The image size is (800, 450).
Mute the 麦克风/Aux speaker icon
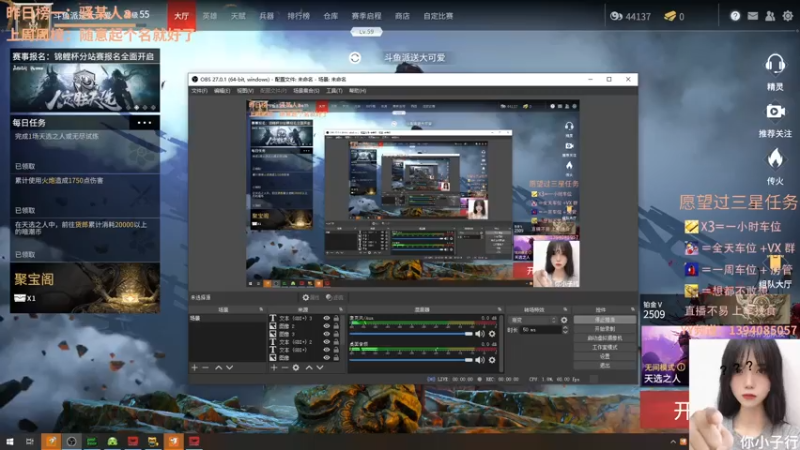(x=480, y=334)
